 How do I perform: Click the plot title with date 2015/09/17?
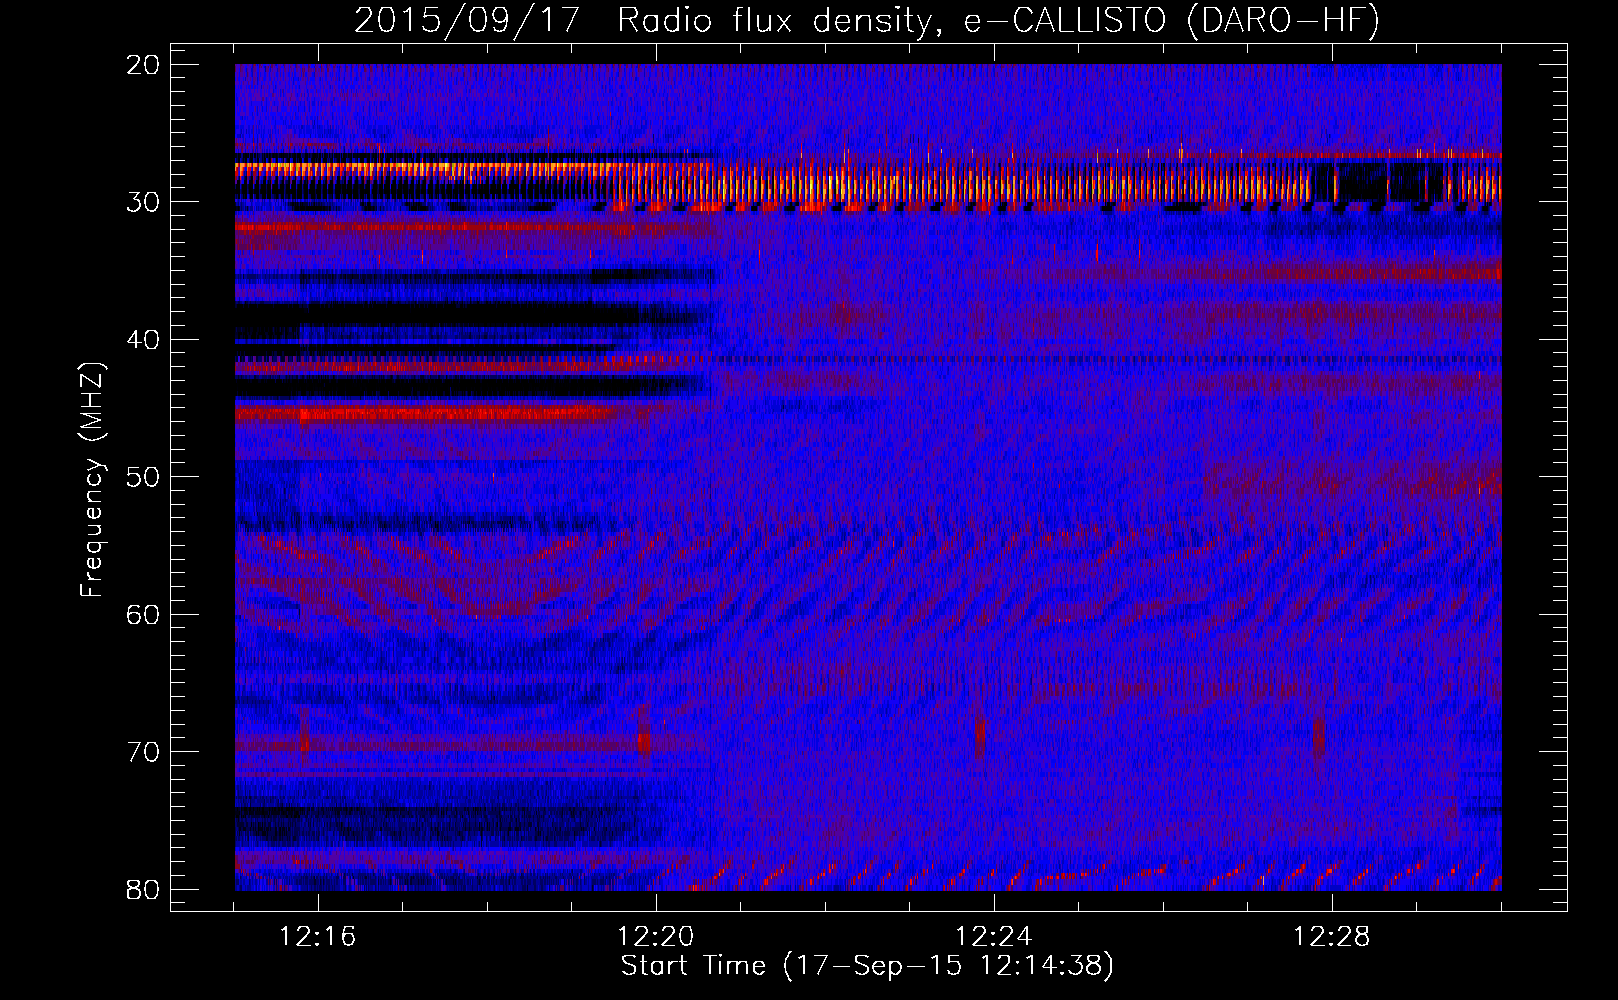click(x=867, y=21)
